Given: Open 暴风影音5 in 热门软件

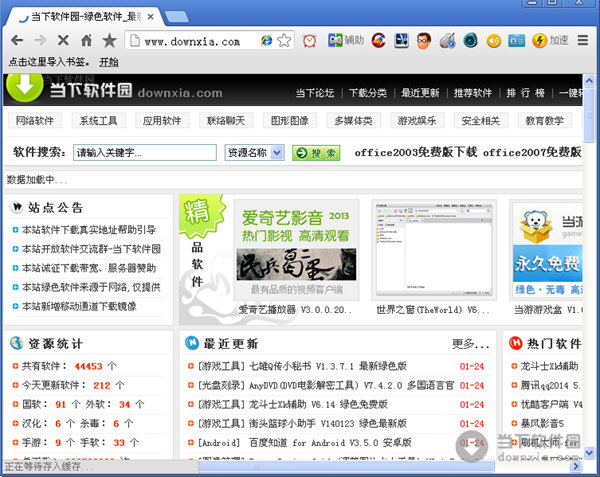Looking at the screenshot, I should coord(542,423).
